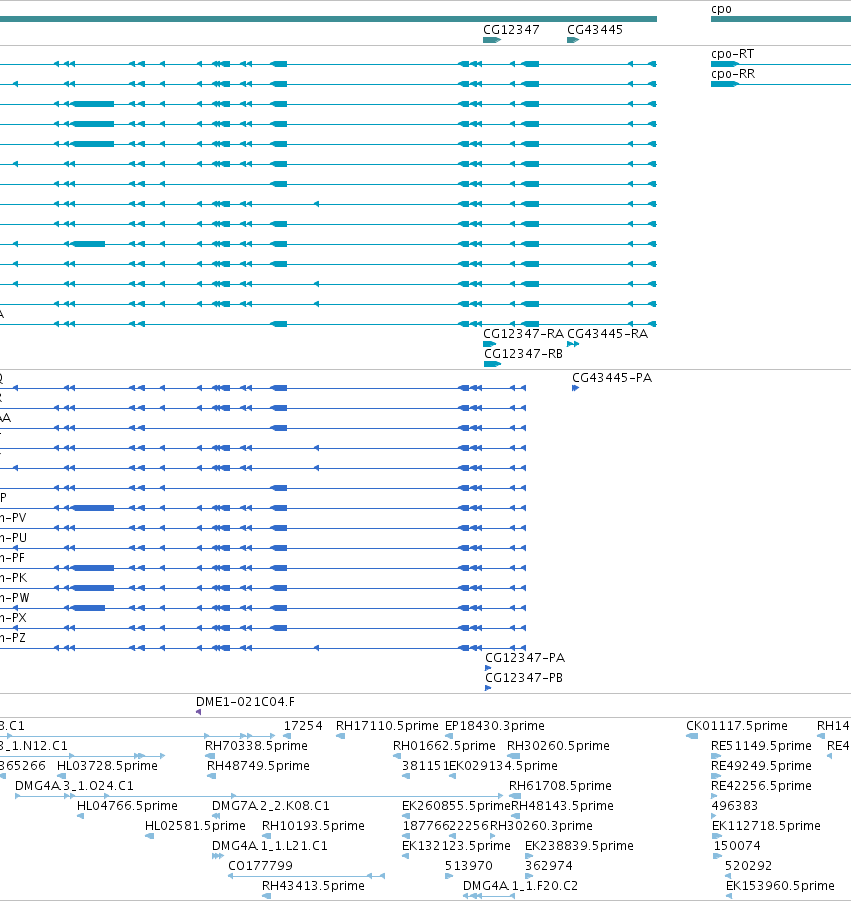Open EK112718.5prime EST label
This screenshot has height=901, width=851.
[x=767, y=826]
